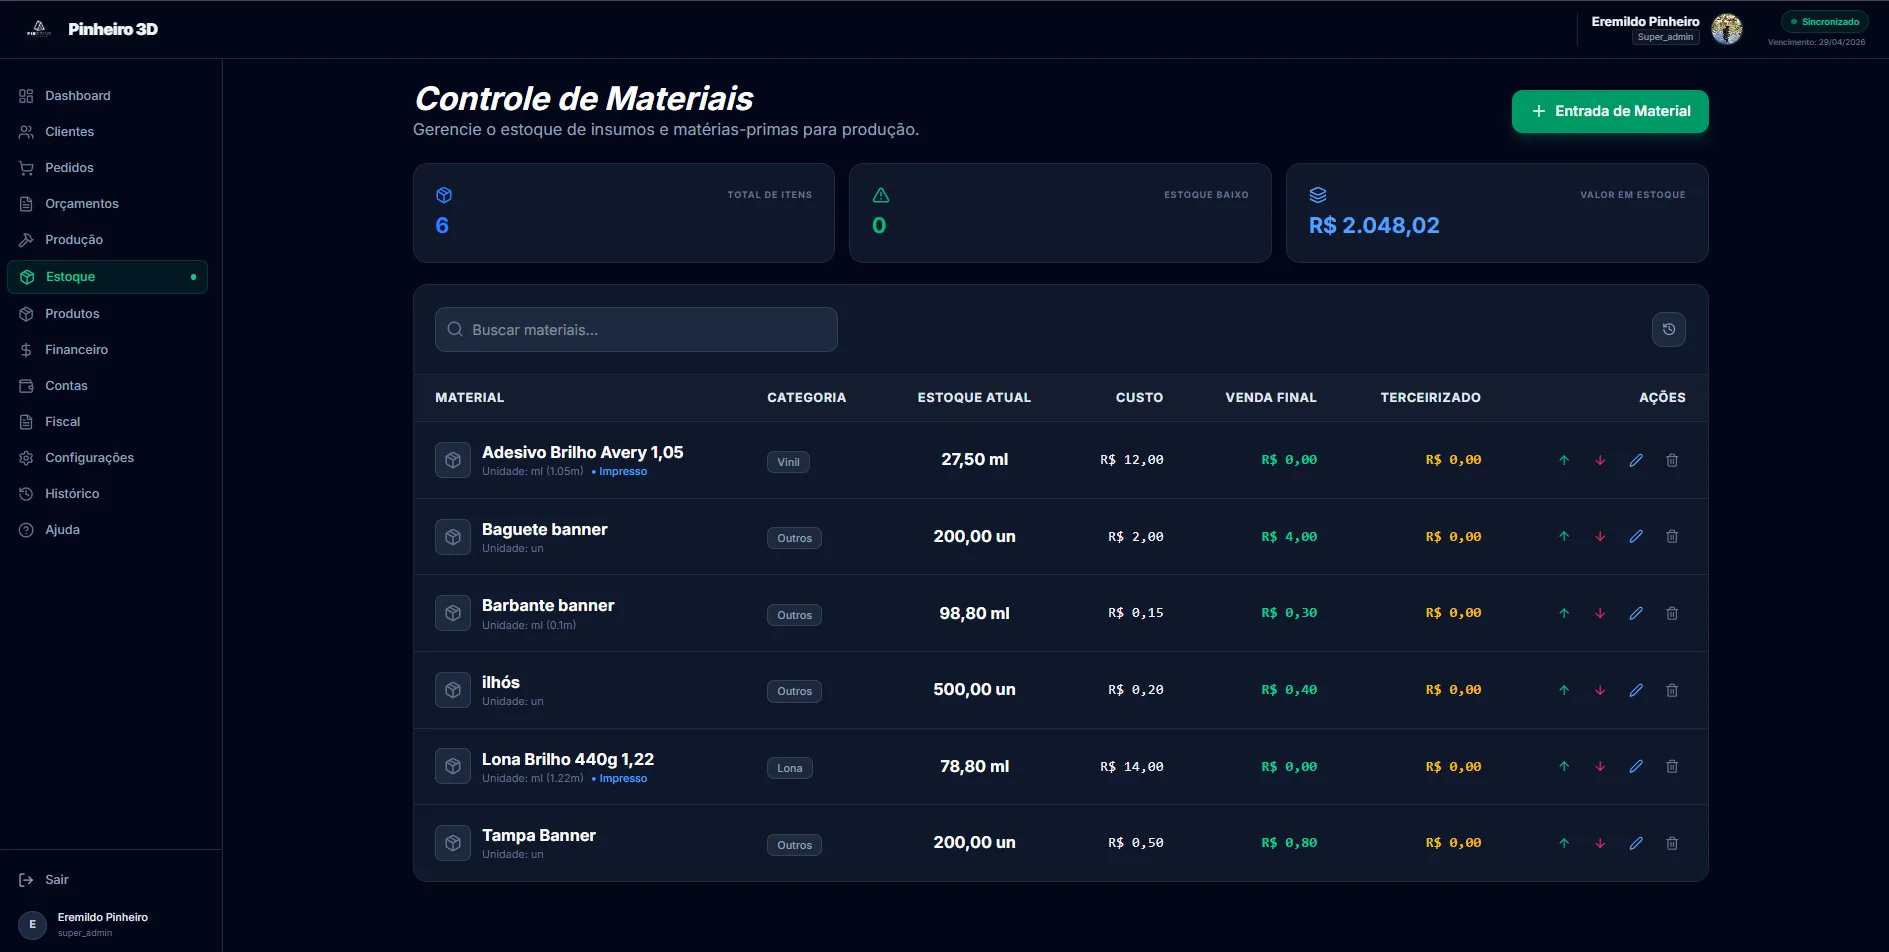Edit the Barbante banner material
The width and height of the screenshot is (1889, 952).
click(x=1636, y=614)
